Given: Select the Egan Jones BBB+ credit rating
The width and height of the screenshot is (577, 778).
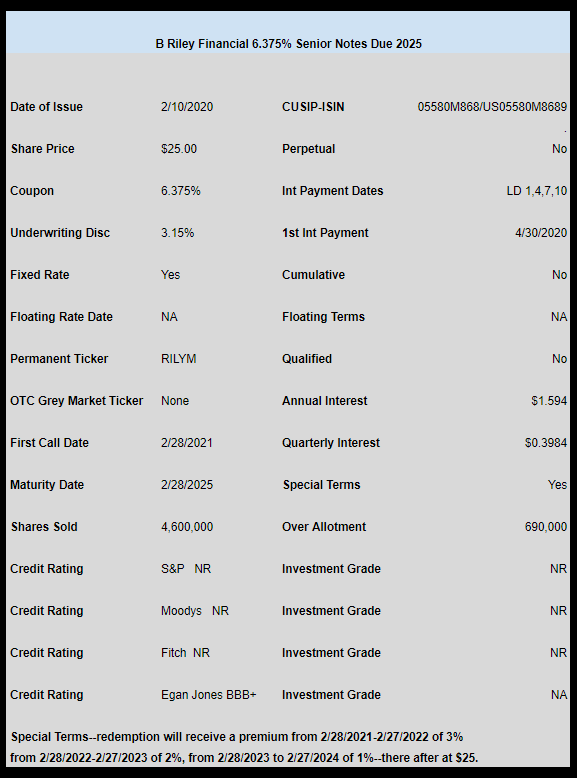Looking at the screenshot, I should [208, 695].
